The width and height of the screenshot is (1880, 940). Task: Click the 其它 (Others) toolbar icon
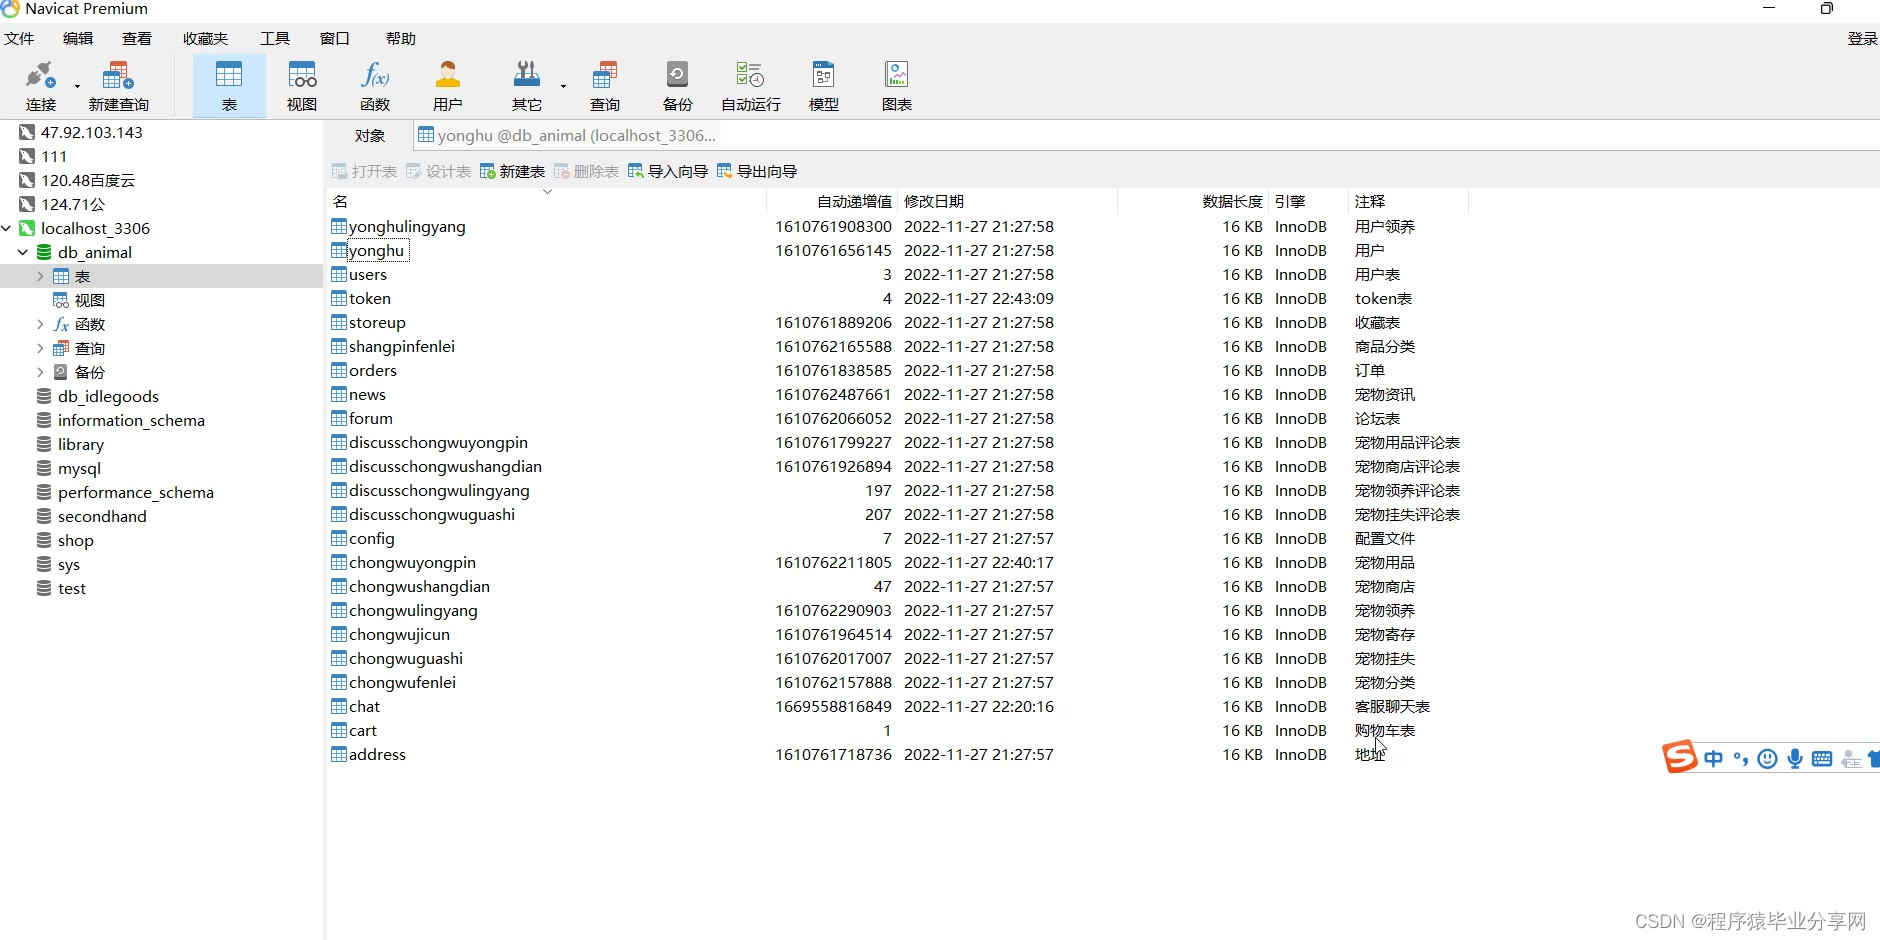[x=526, y=86]
